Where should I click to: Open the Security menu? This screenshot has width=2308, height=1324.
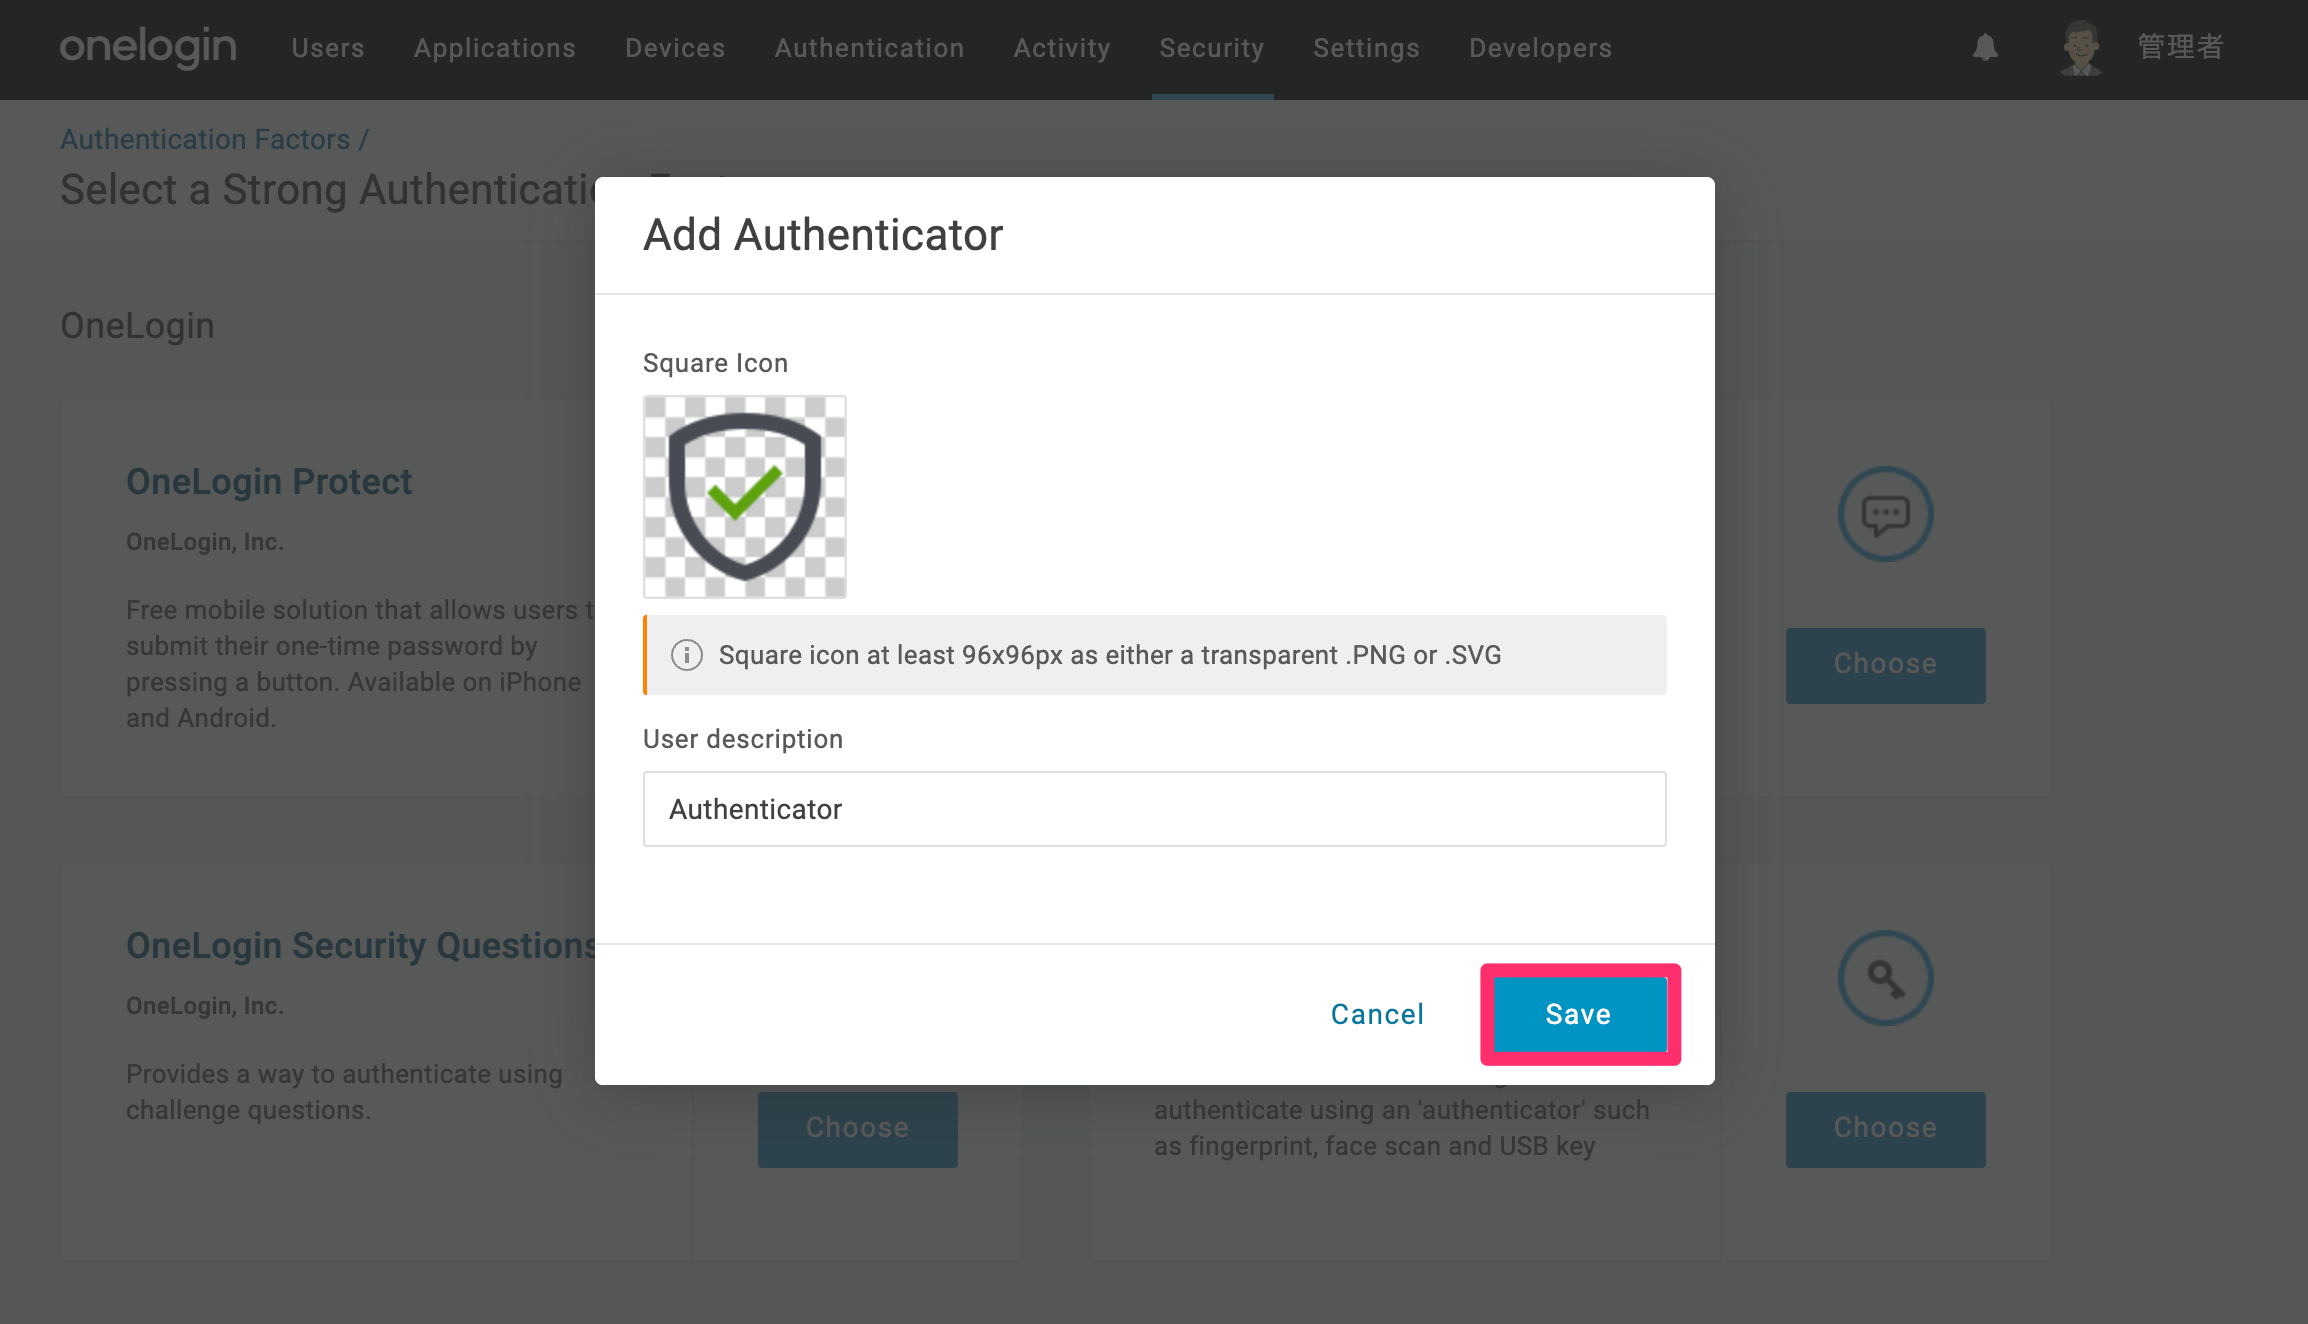pos(1212,48)
